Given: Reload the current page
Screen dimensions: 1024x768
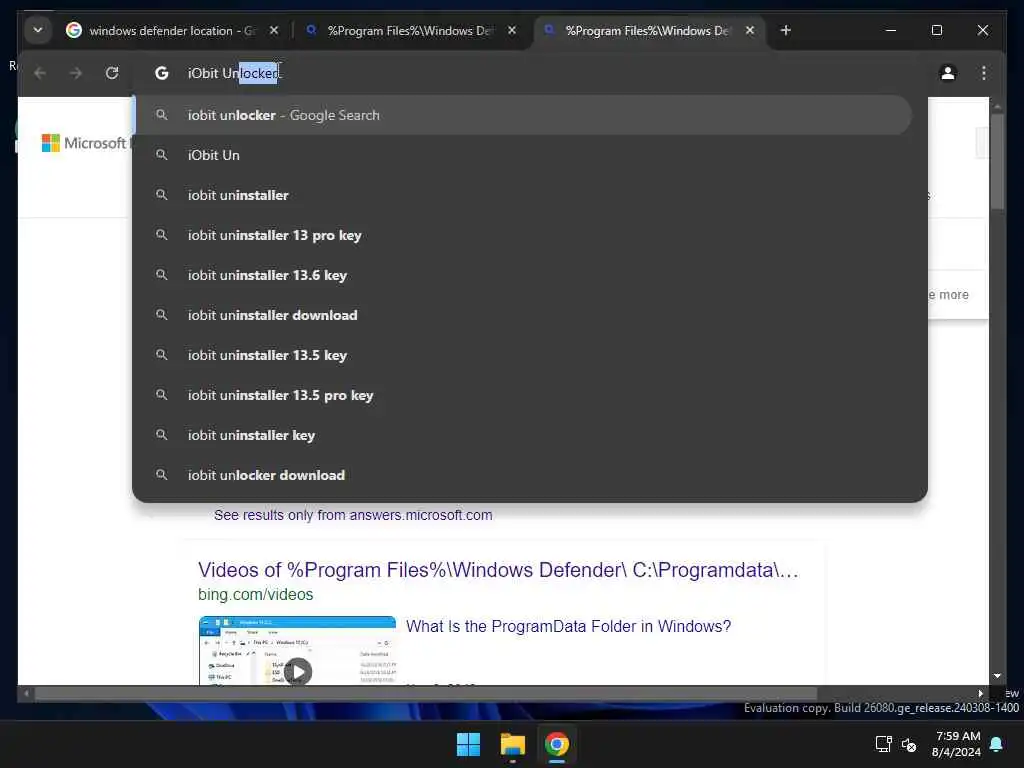Looking at the screenshot, I should (112, 73).
